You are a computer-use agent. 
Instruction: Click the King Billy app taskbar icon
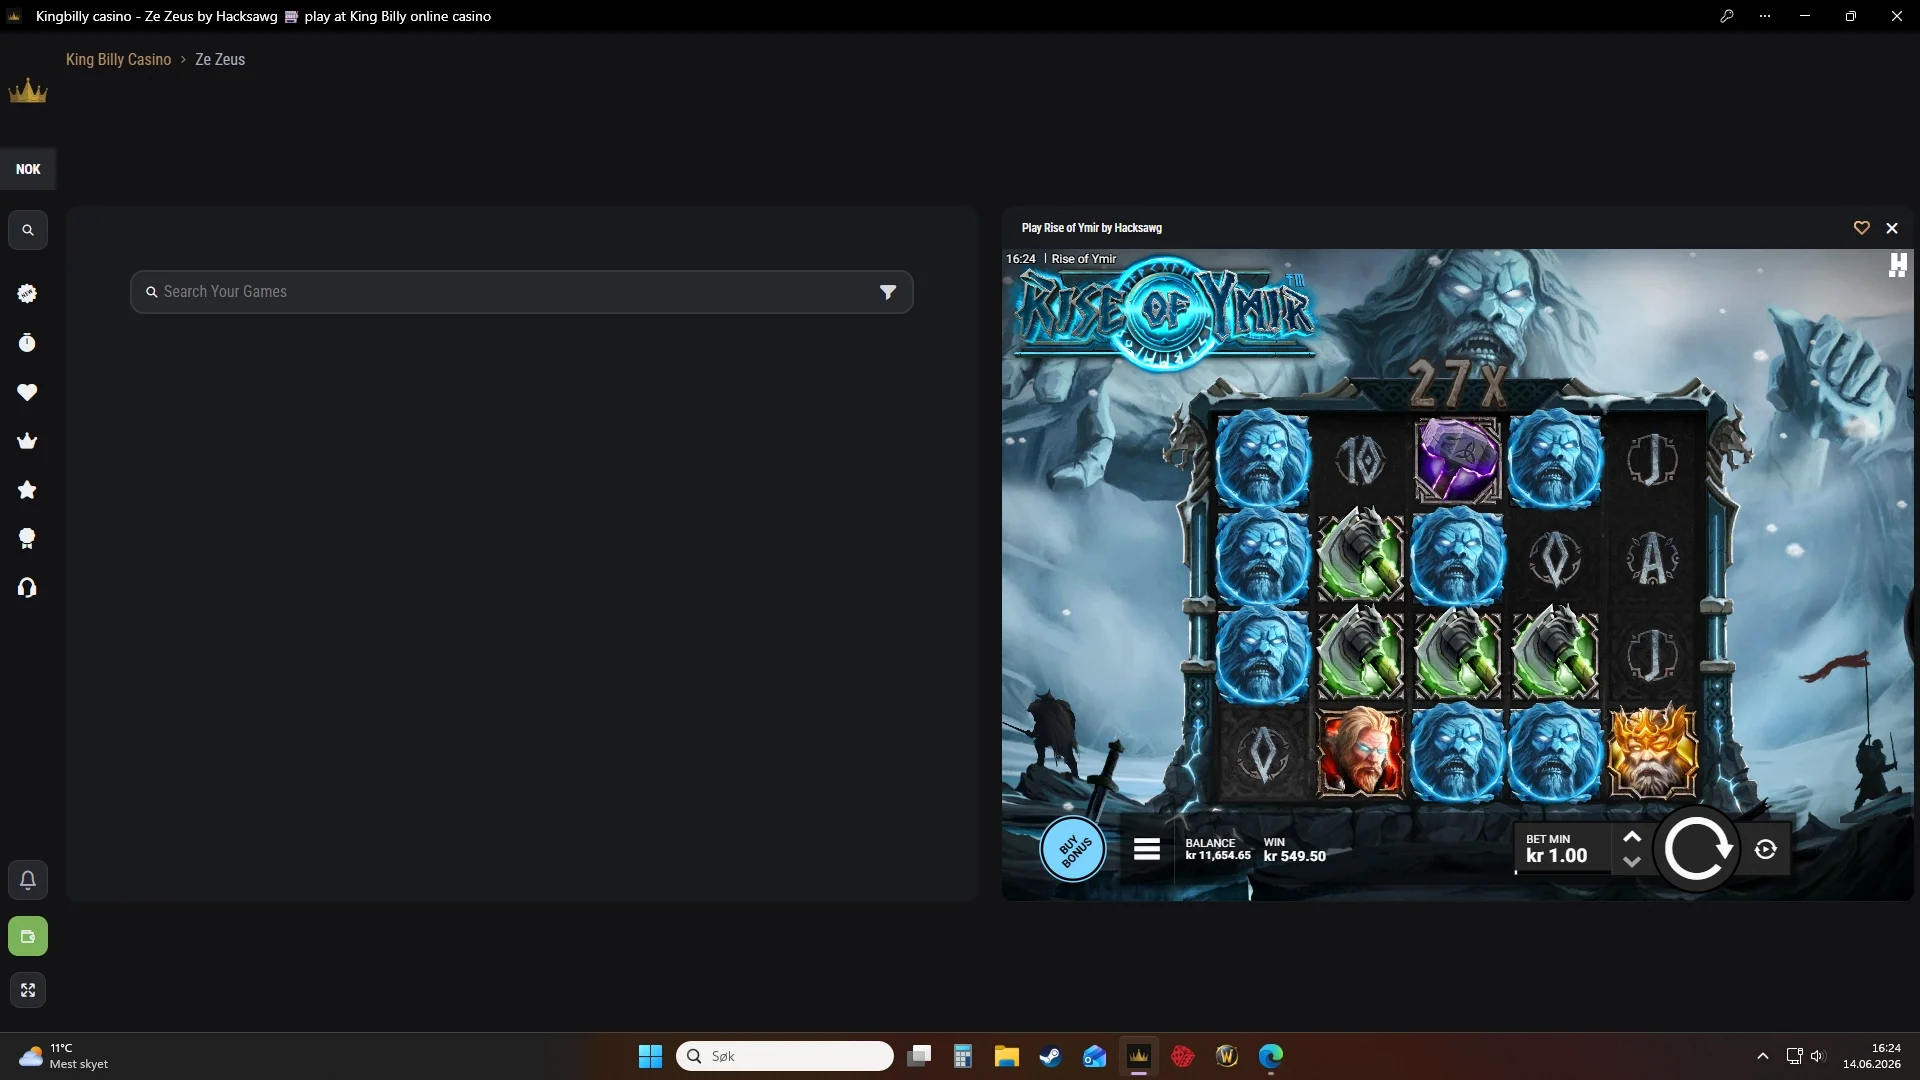(x=1138, y=1056)
